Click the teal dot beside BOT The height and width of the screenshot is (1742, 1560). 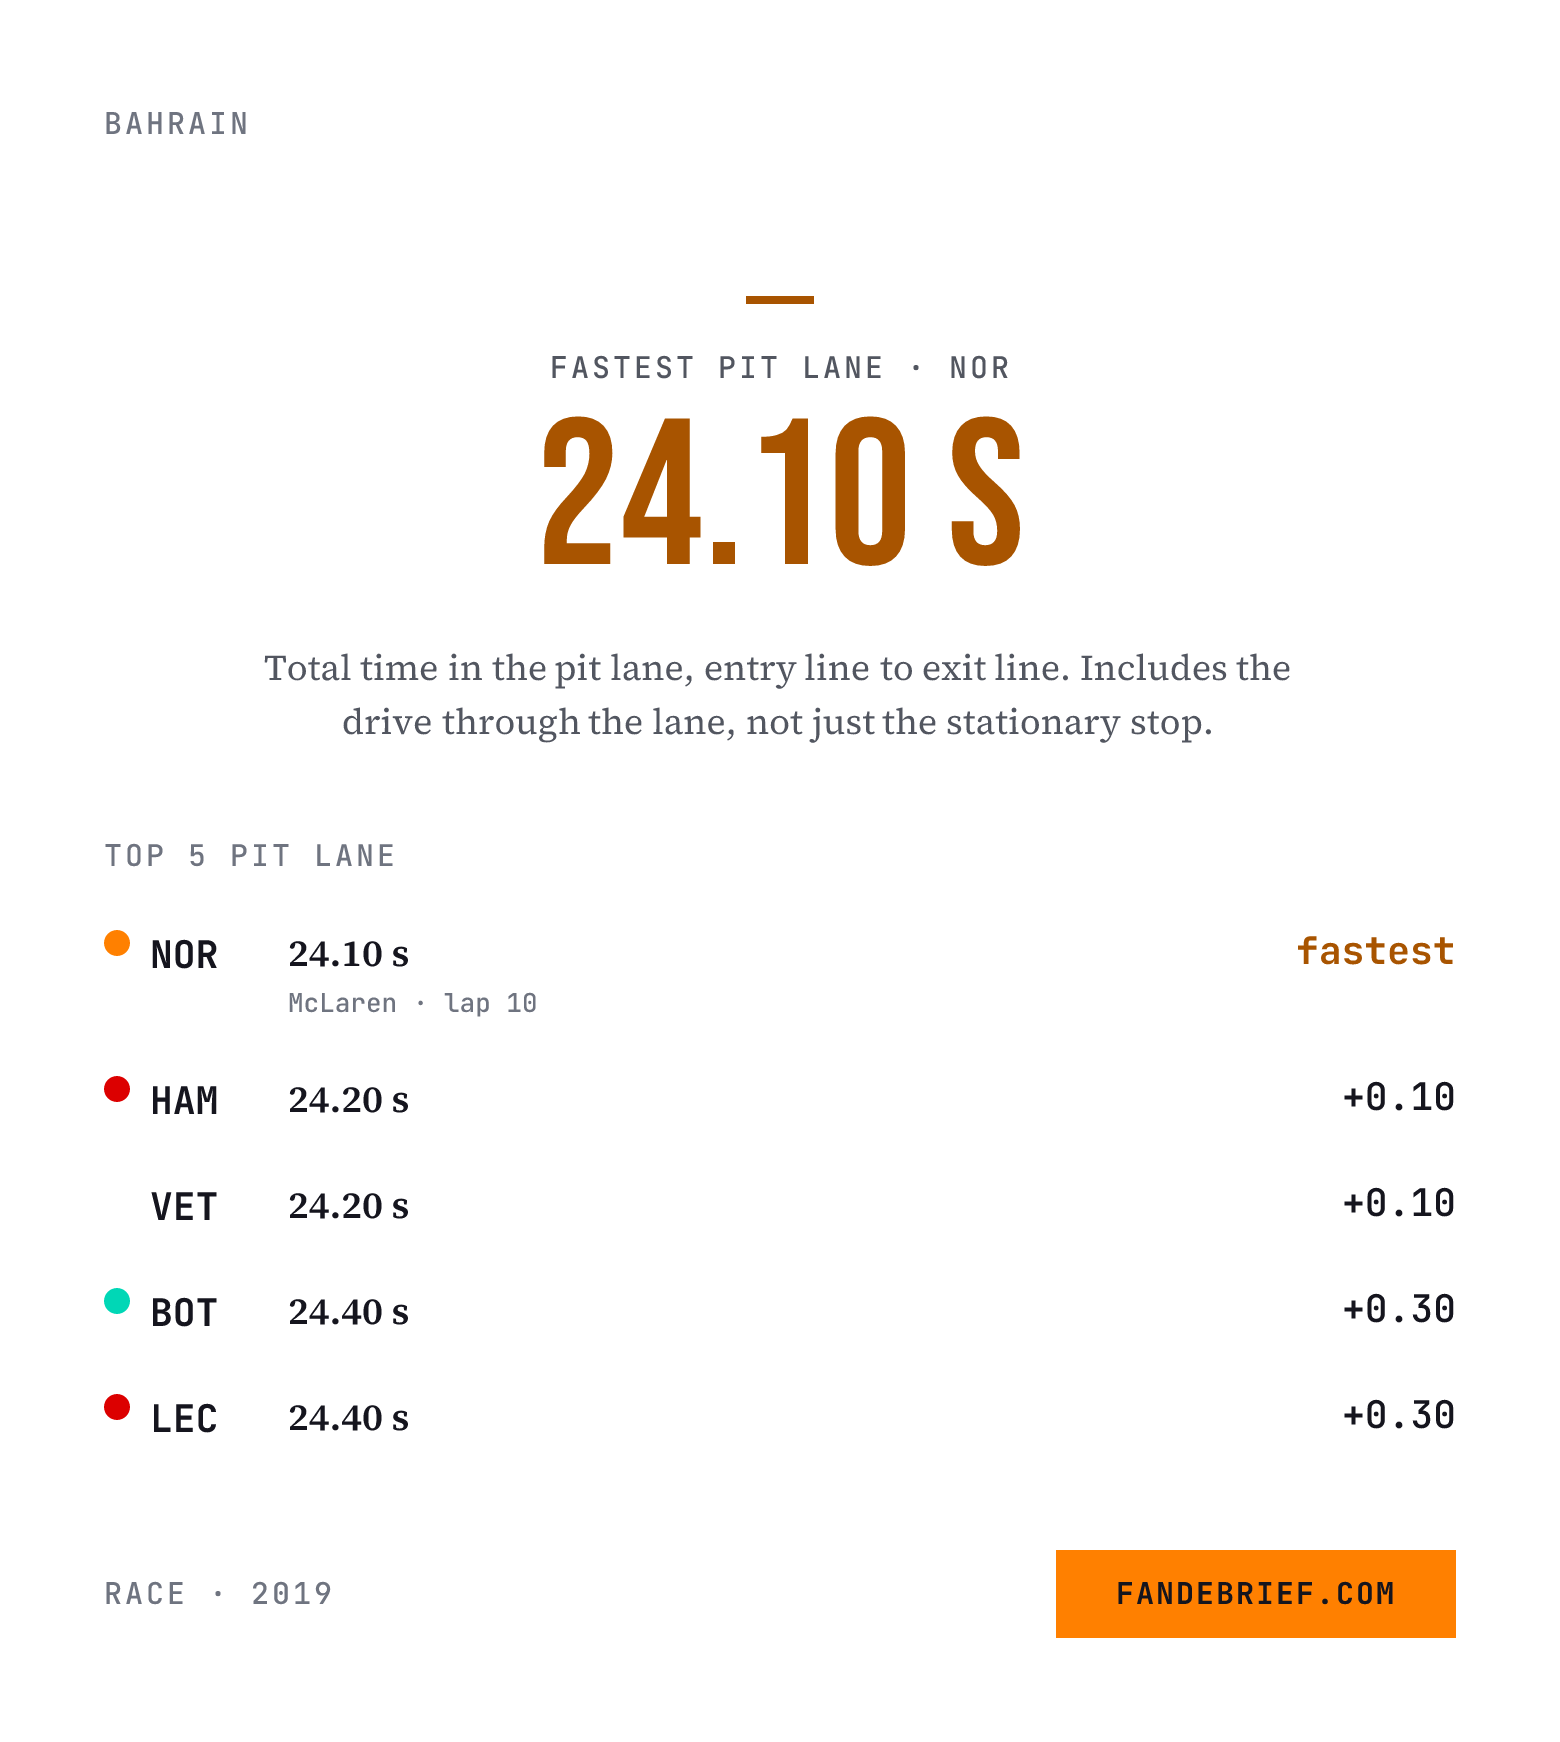pos(117,1301)
